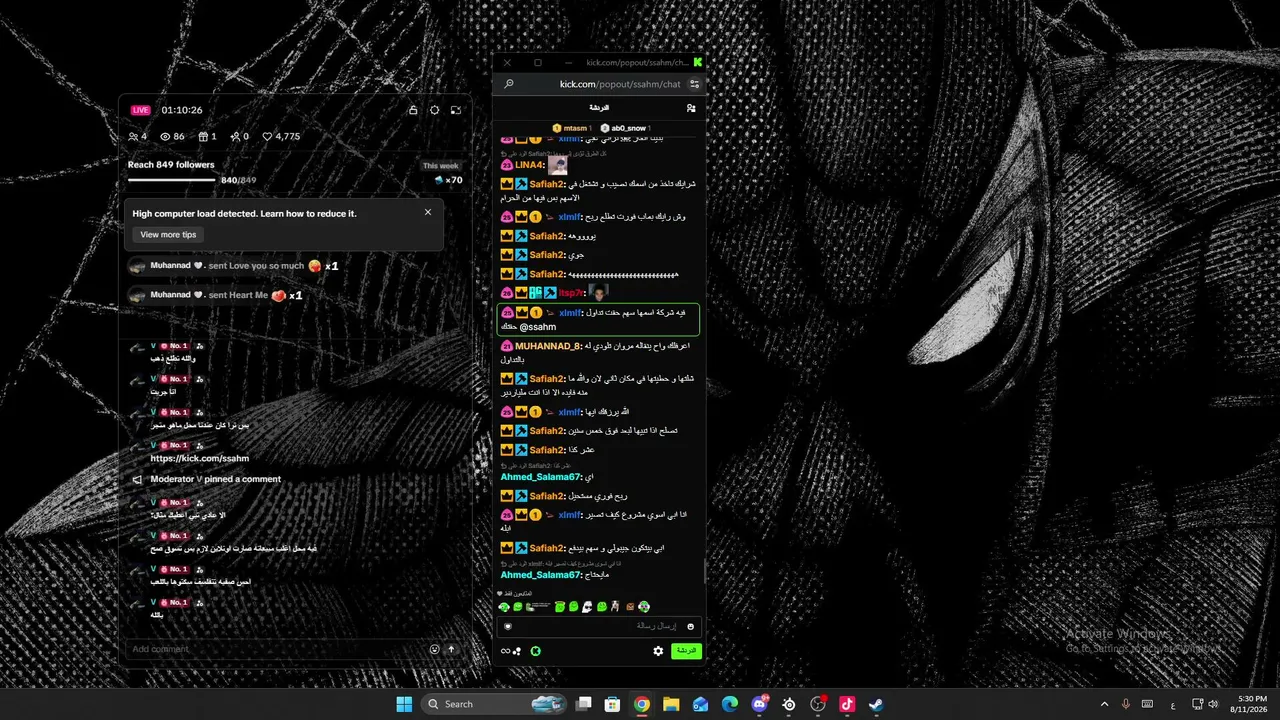Show hidden system tray icons chevron
1280x720 pixels.
pyautogui.click(x=1104, y=704)
